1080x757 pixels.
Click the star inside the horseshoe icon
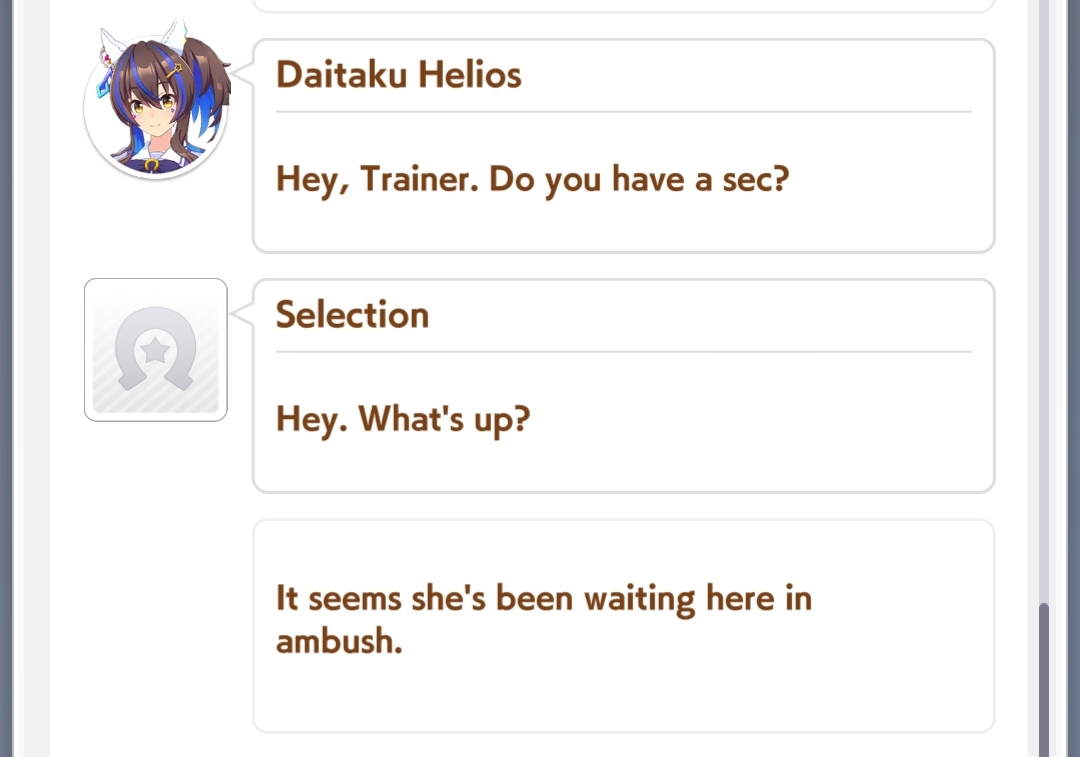[156, 351]
